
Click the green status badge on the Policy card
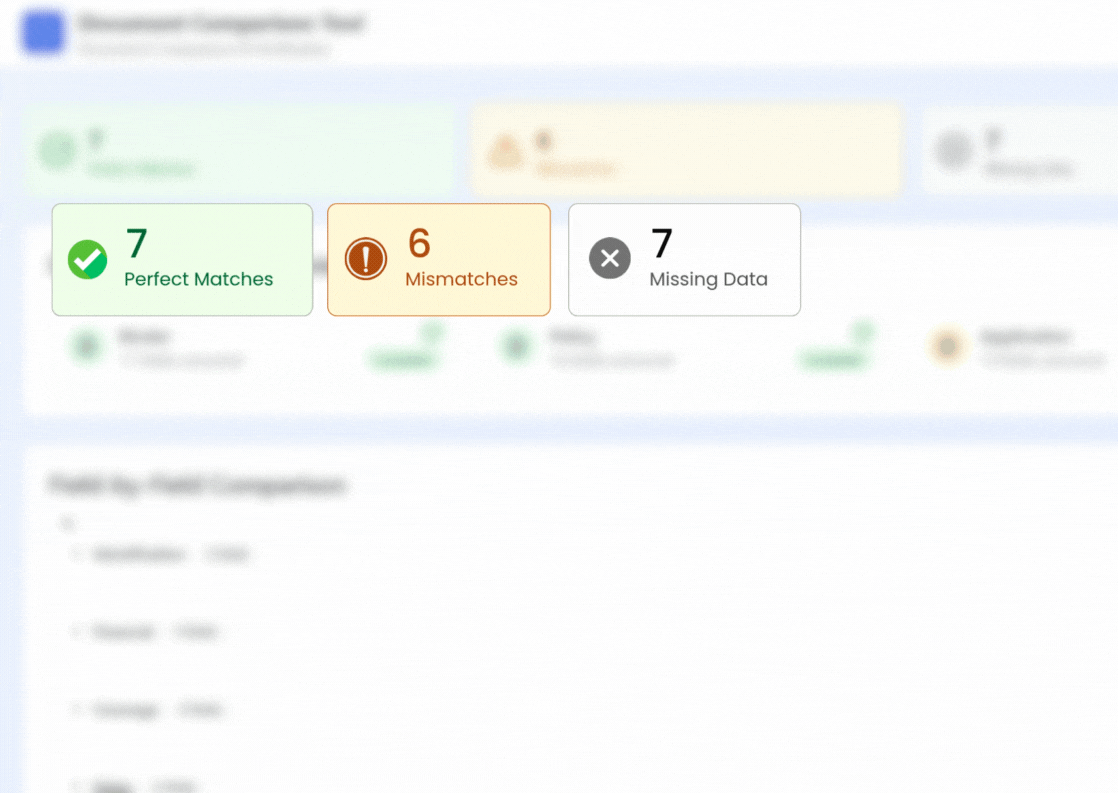coord(833,360)
